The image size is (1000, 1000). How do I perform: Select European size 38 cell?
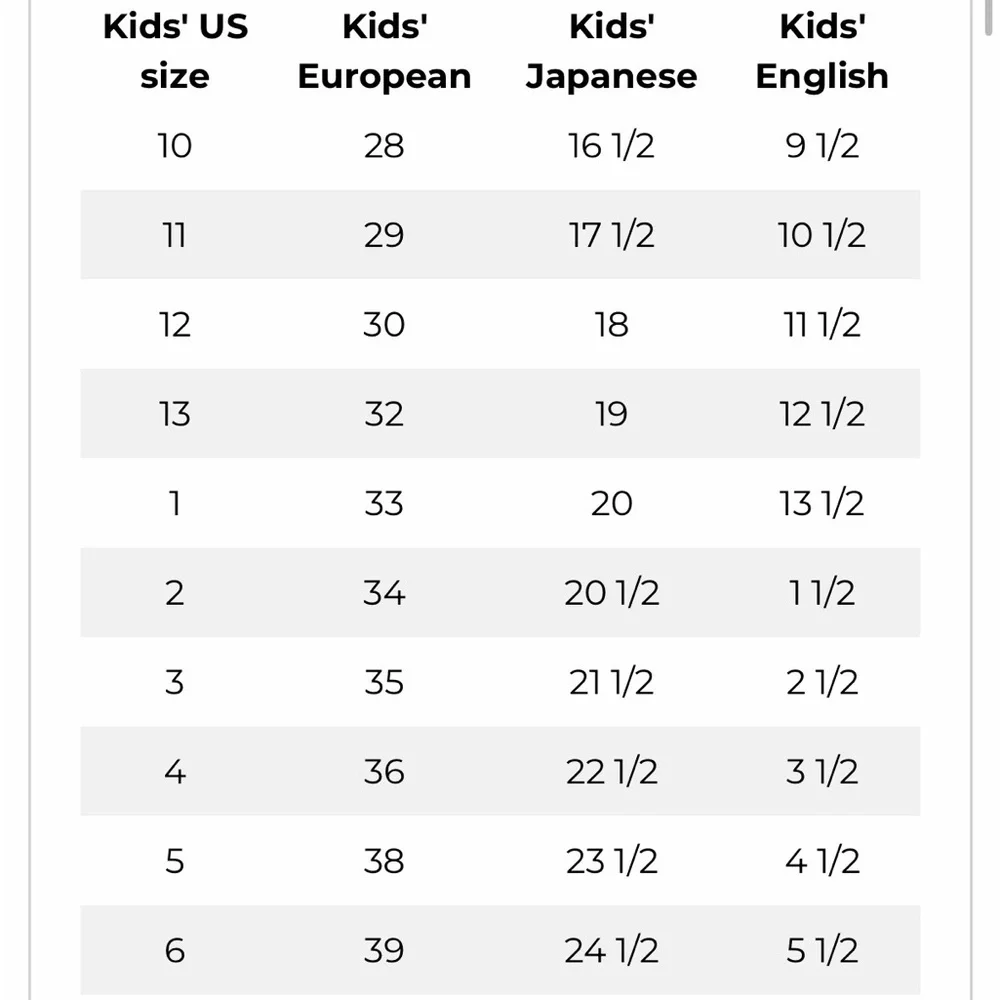tap(384, 860)
